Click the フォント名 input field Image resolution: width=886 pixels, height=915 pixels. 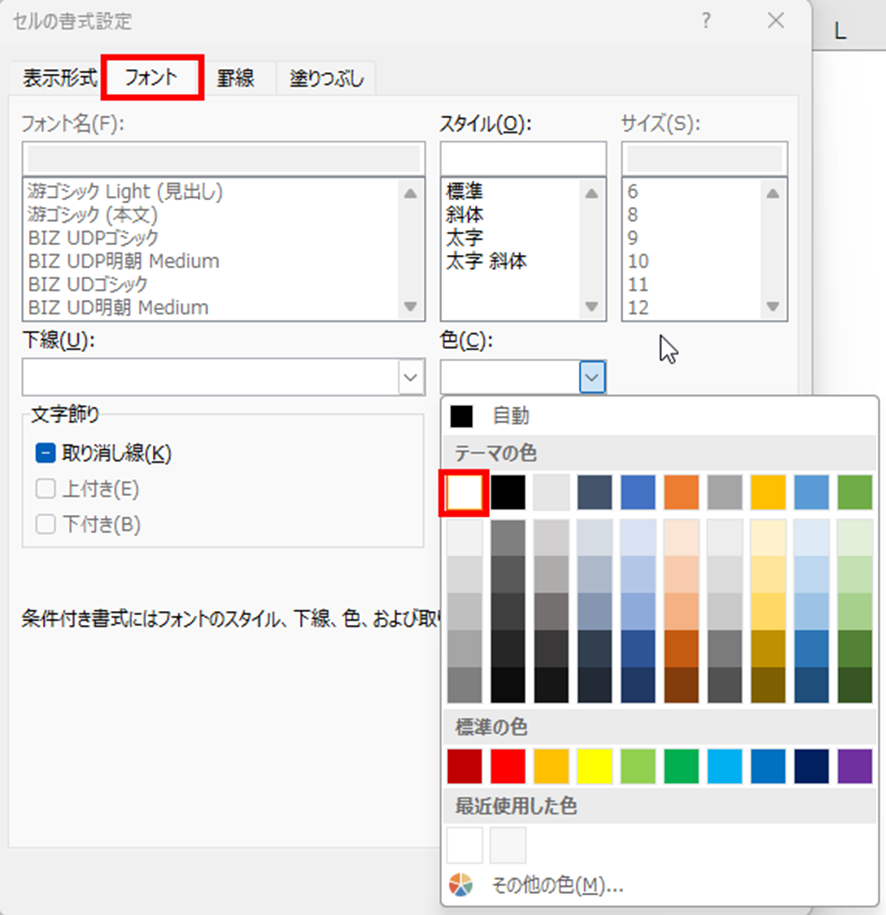pos(222,159)
